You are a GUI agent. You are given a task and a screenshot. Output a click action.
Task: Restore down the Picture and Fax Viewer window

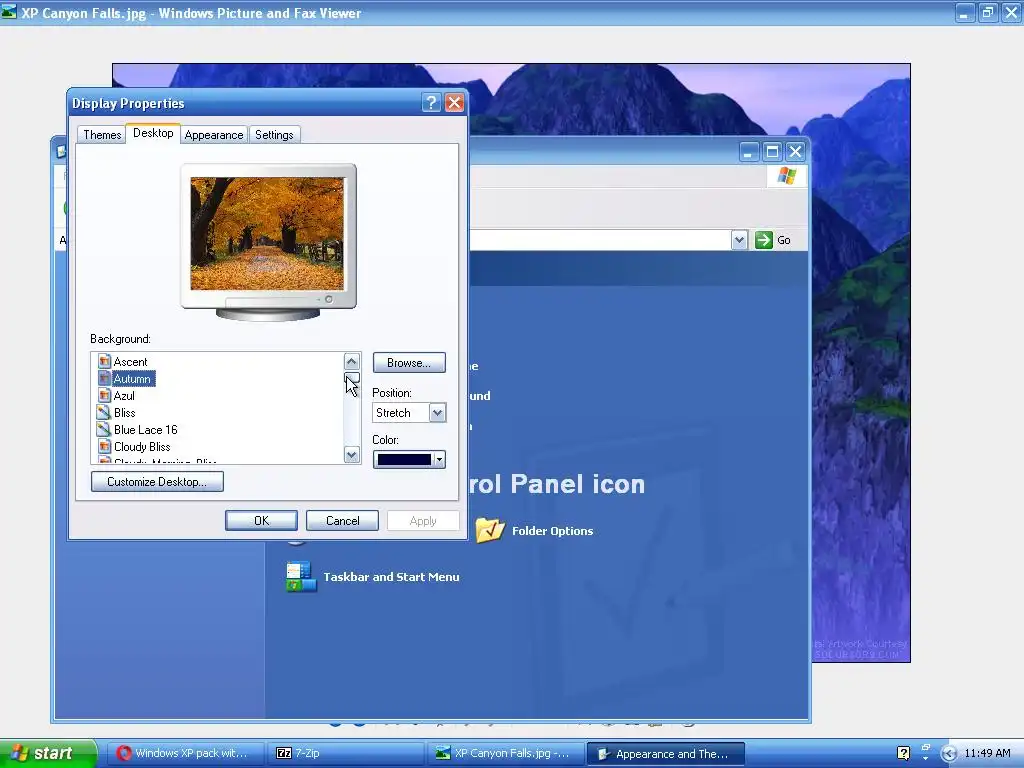(987, 12)
